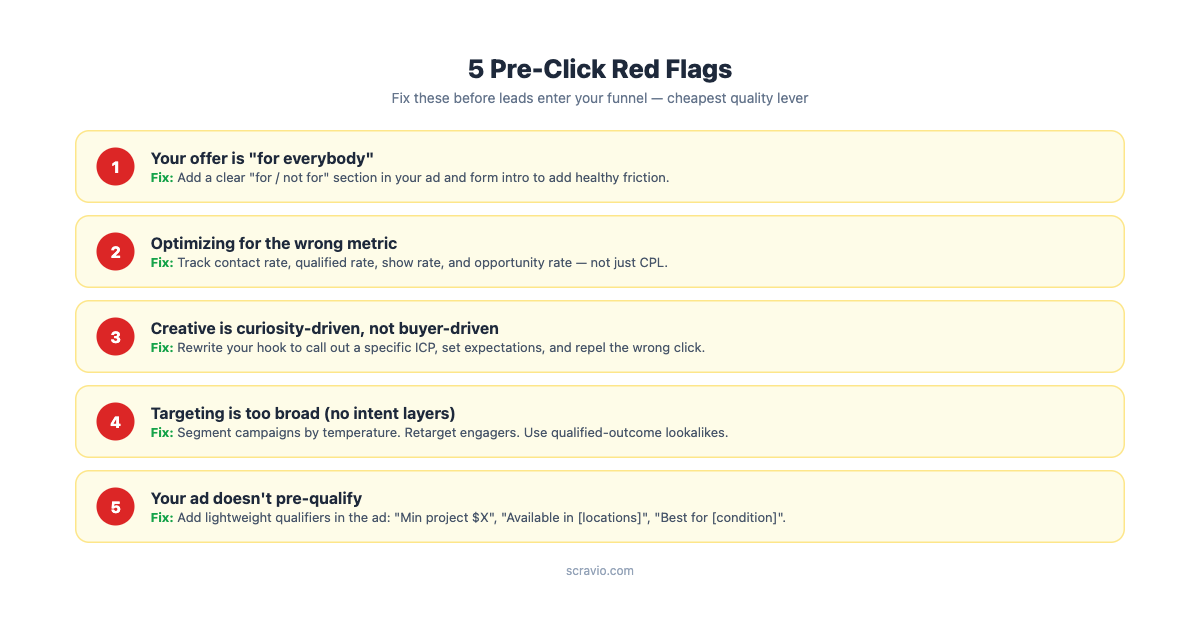Click the green "Fix:" label under wrong metric

[x=162, y=263]
